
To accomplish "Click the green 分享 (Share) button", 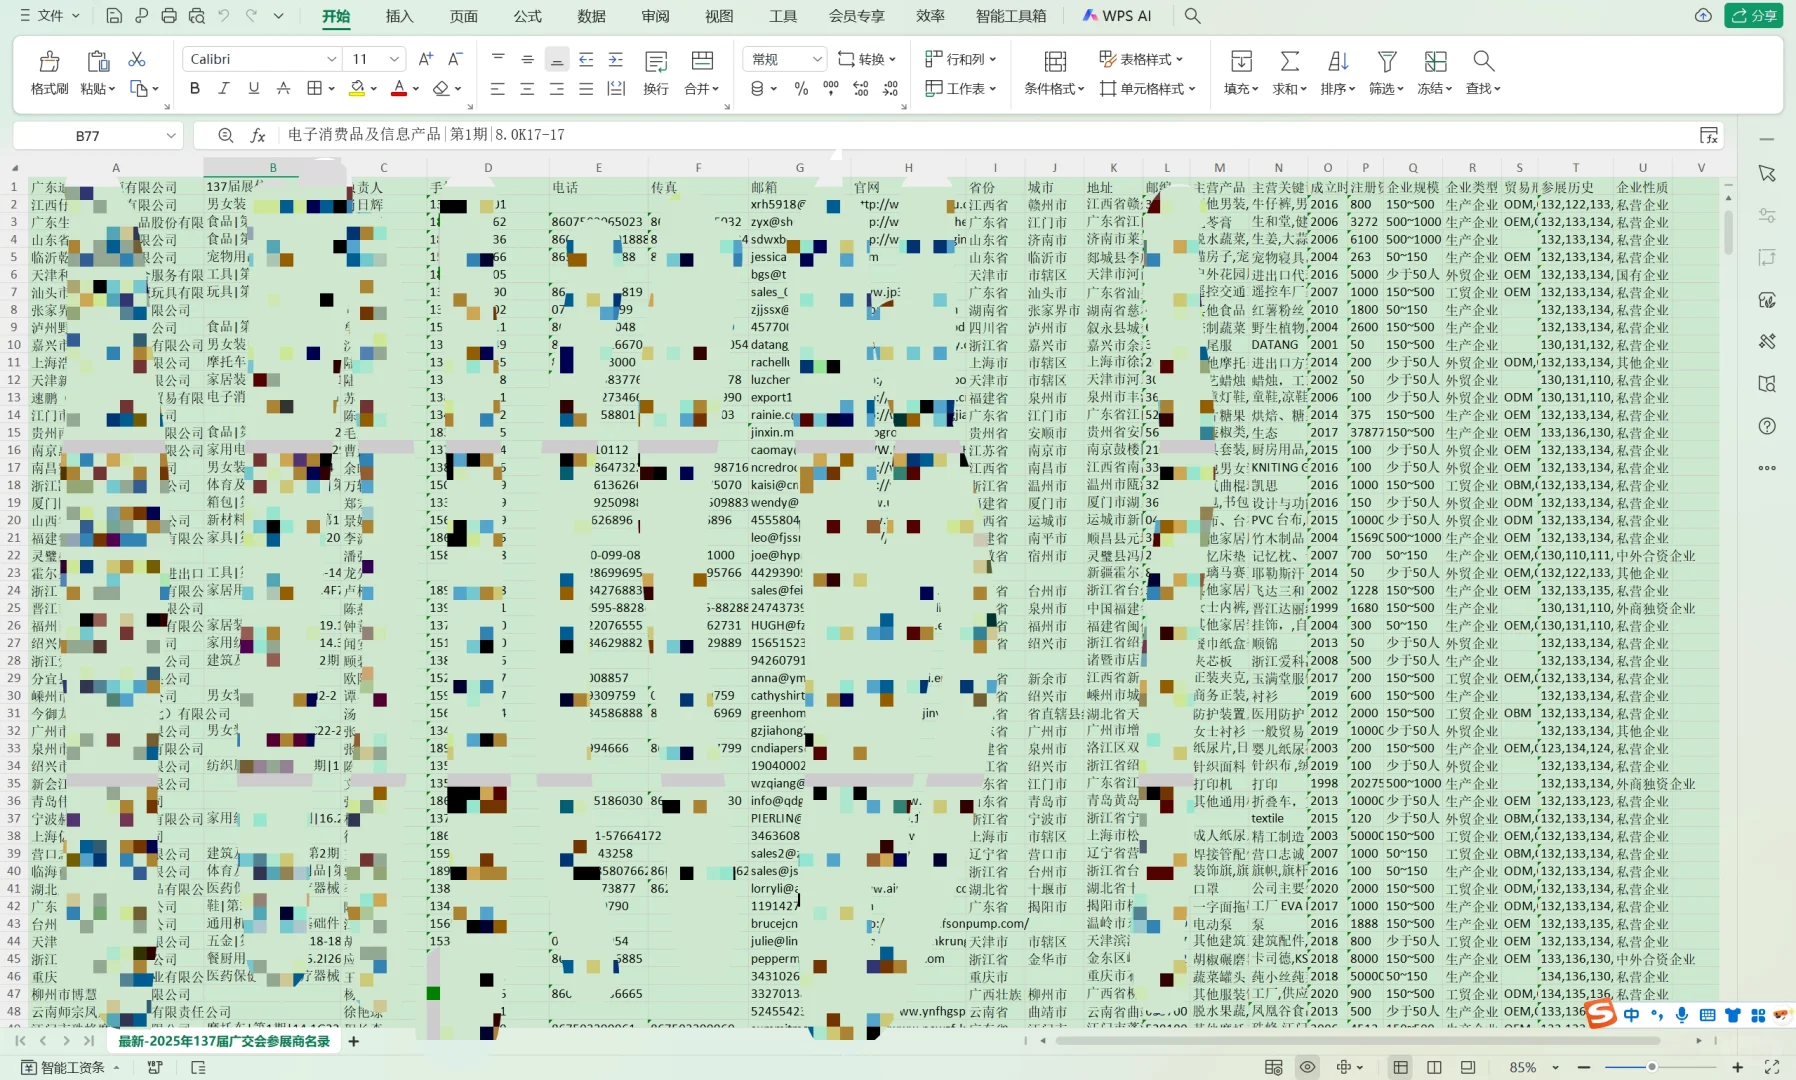I will 1753,16.
